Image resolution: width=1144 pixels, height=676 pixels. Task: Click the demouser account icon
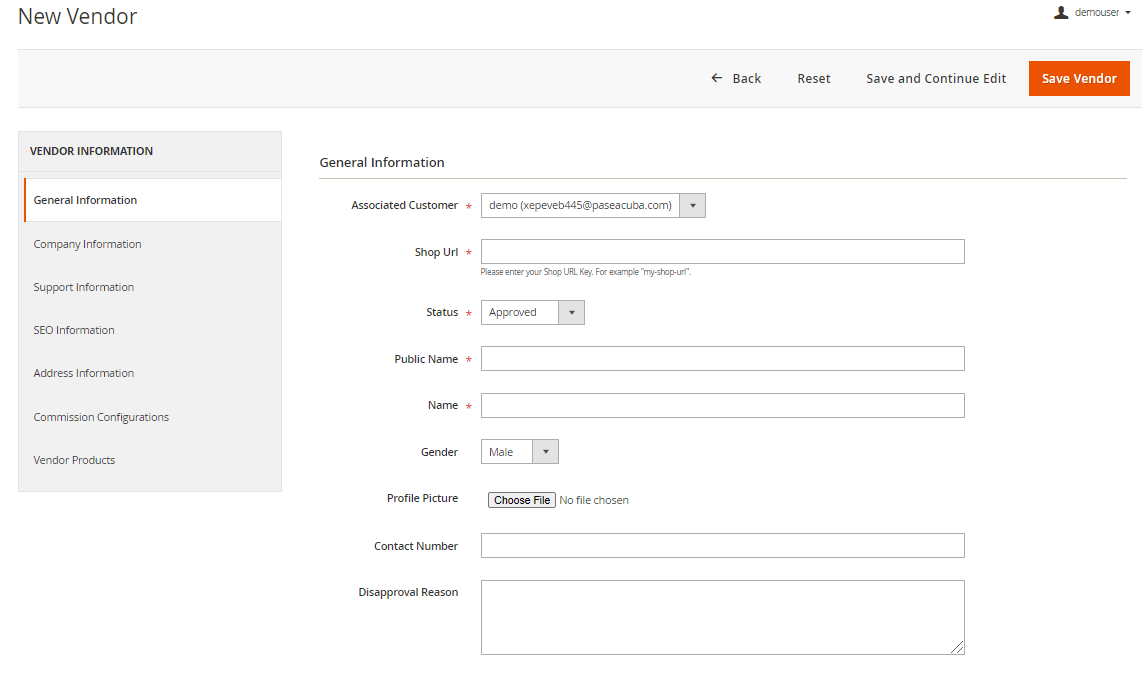click(1061, 13)
